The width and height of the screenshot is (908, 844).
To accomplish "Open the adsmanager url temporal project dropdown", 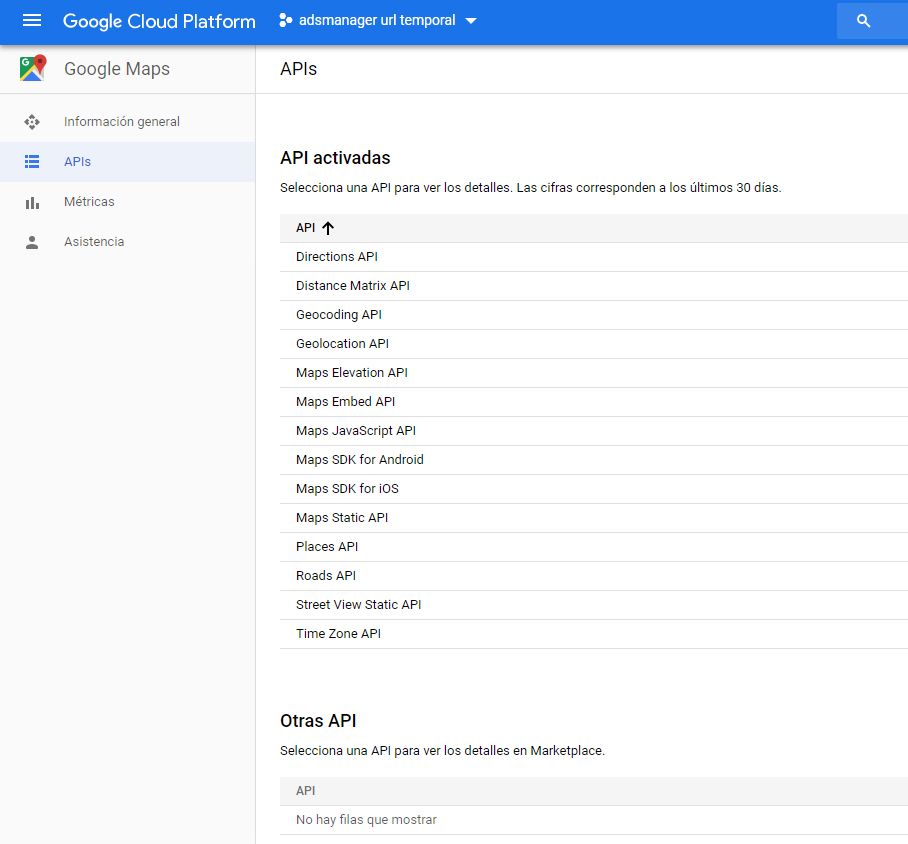I will coord(378,20).
